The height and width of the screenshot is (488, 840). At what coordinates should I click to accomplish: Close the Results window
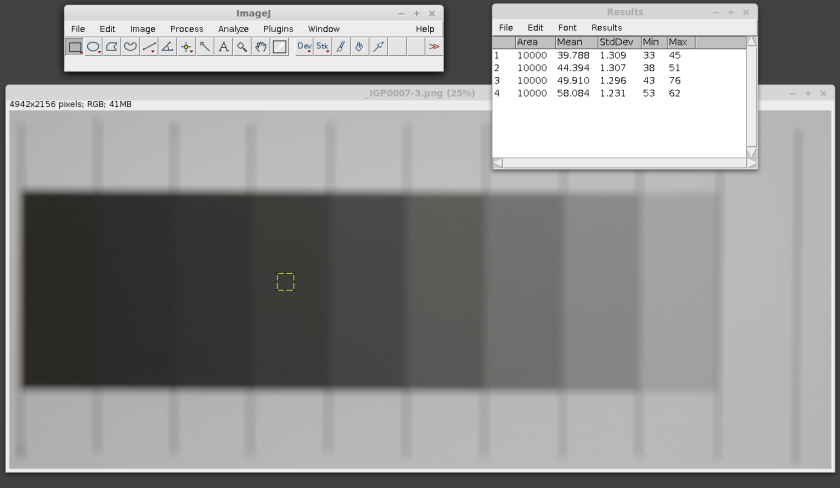tap(746, 12)
